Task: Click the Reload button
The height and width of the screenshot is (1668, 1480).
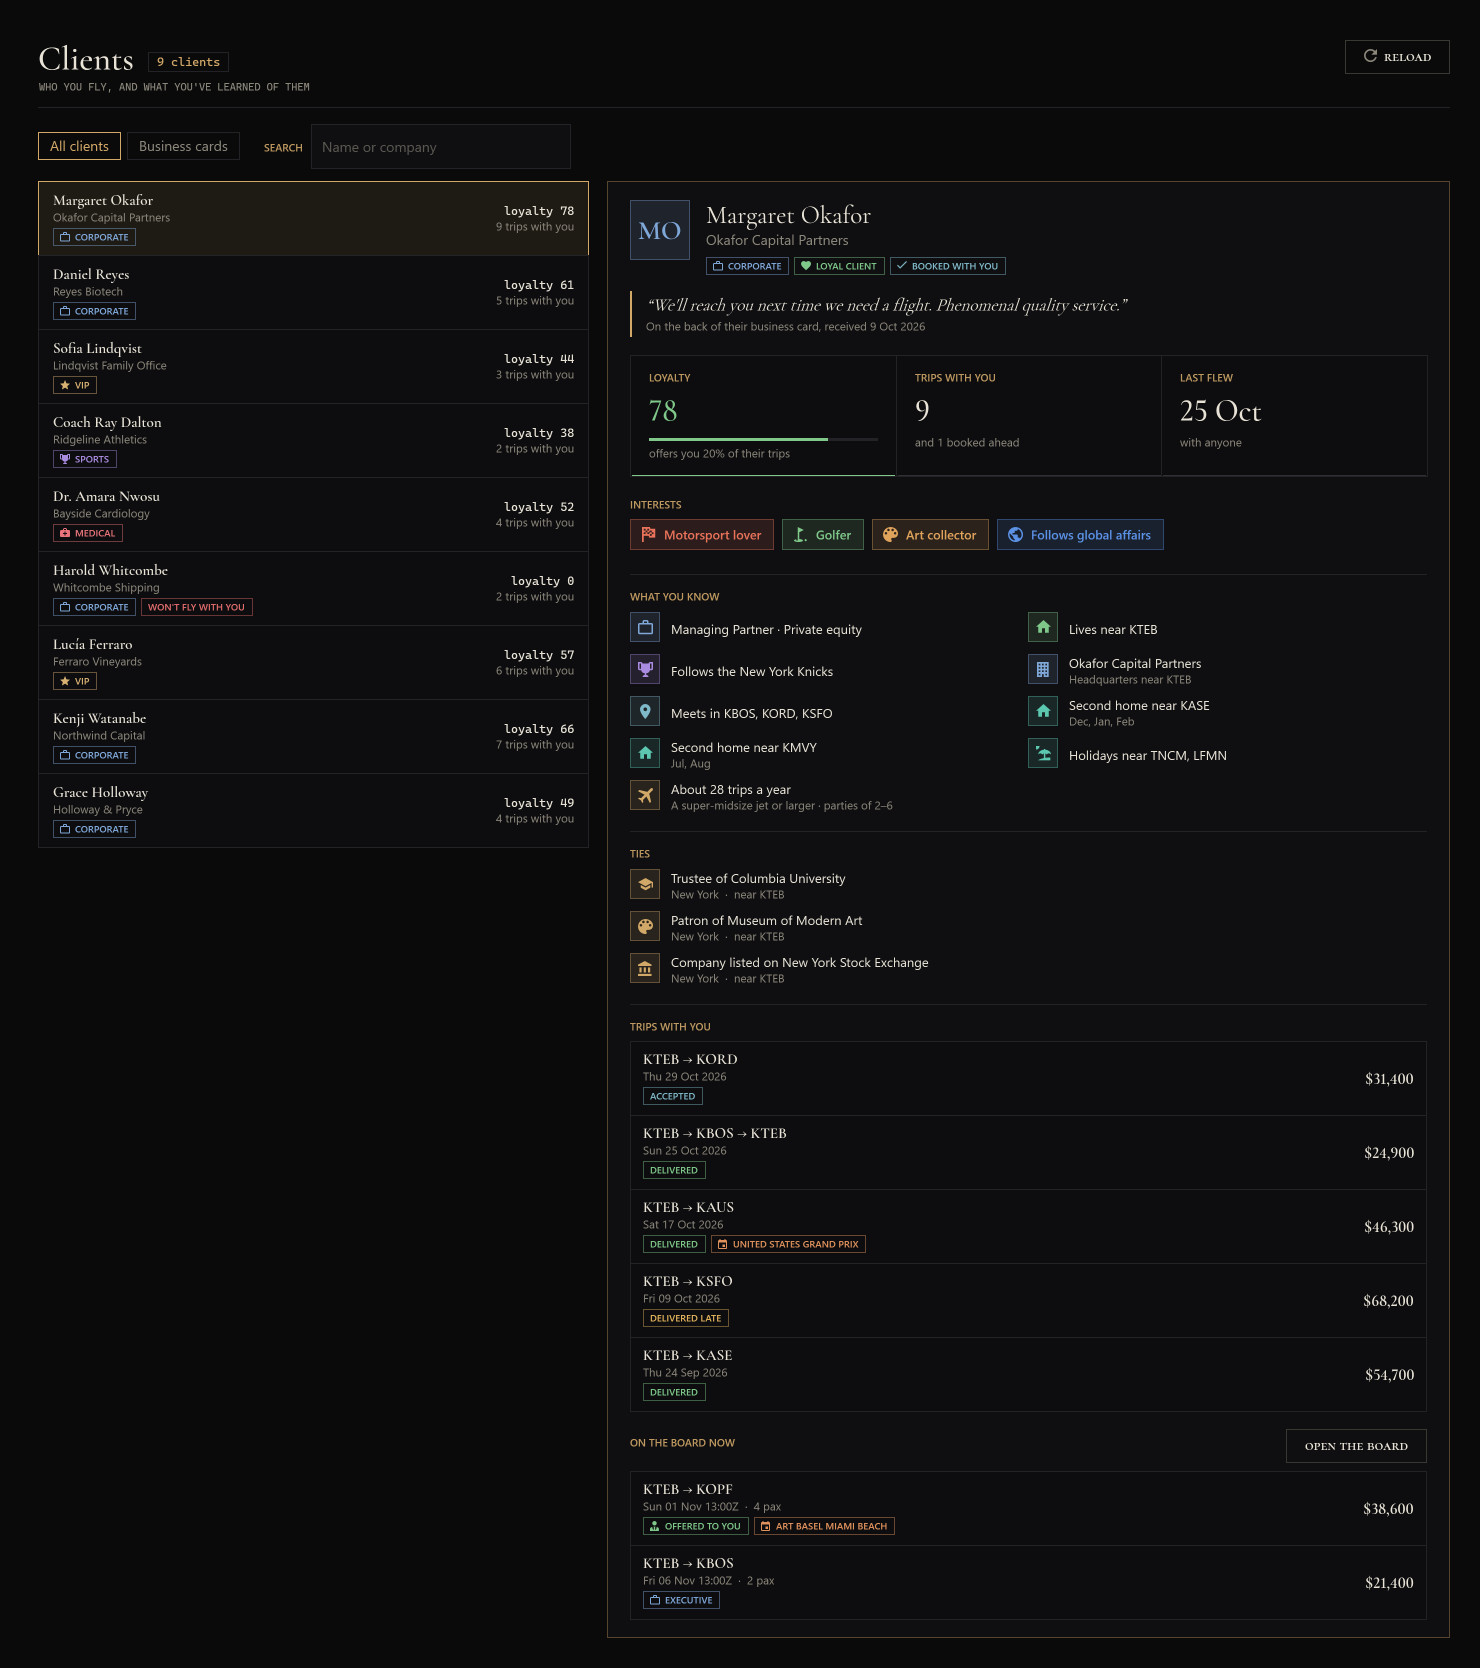Action: coord(1396,57)
